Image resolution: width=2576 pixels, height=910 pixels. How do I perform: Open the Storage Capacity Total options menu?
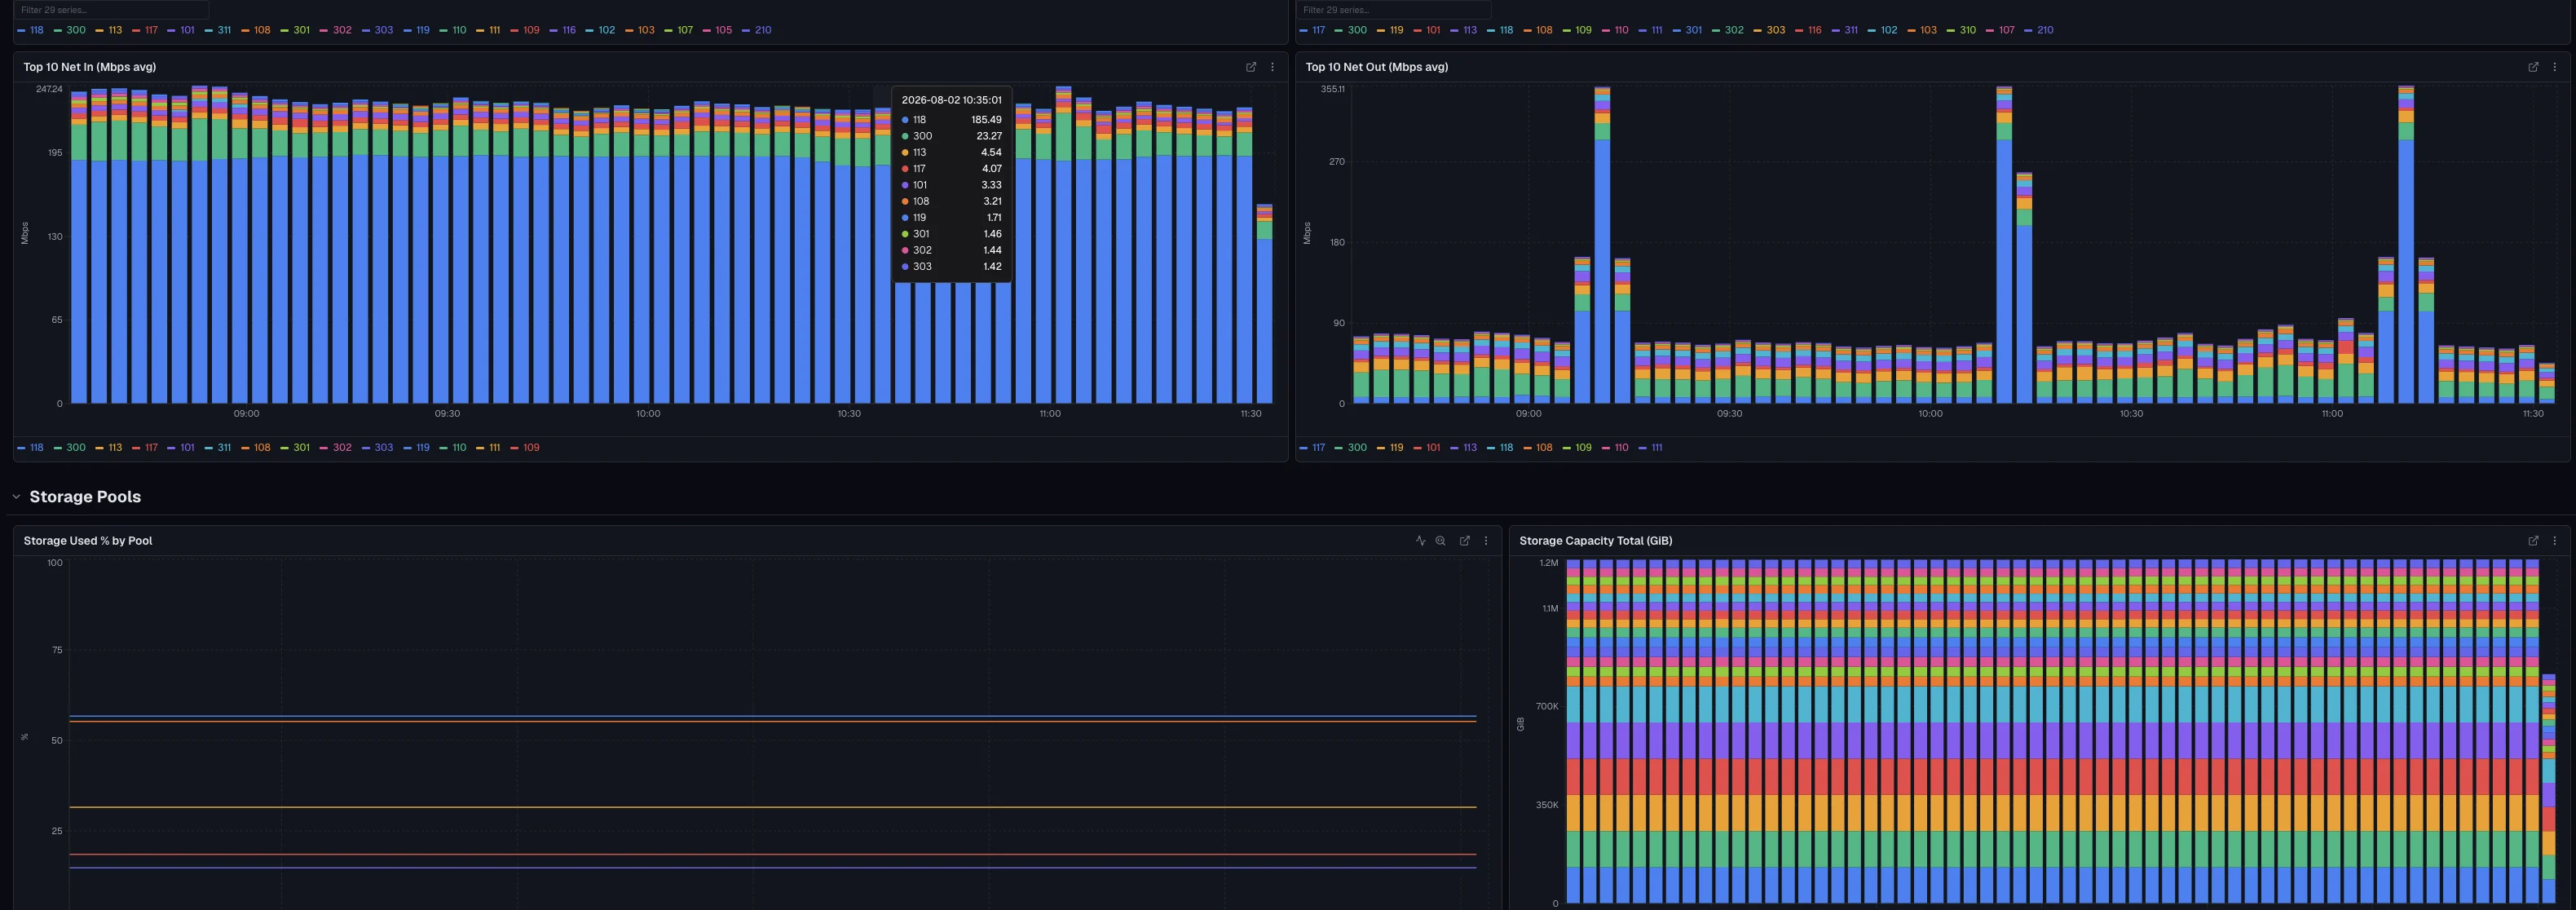pyautogui.click(x=2554, y=541)
